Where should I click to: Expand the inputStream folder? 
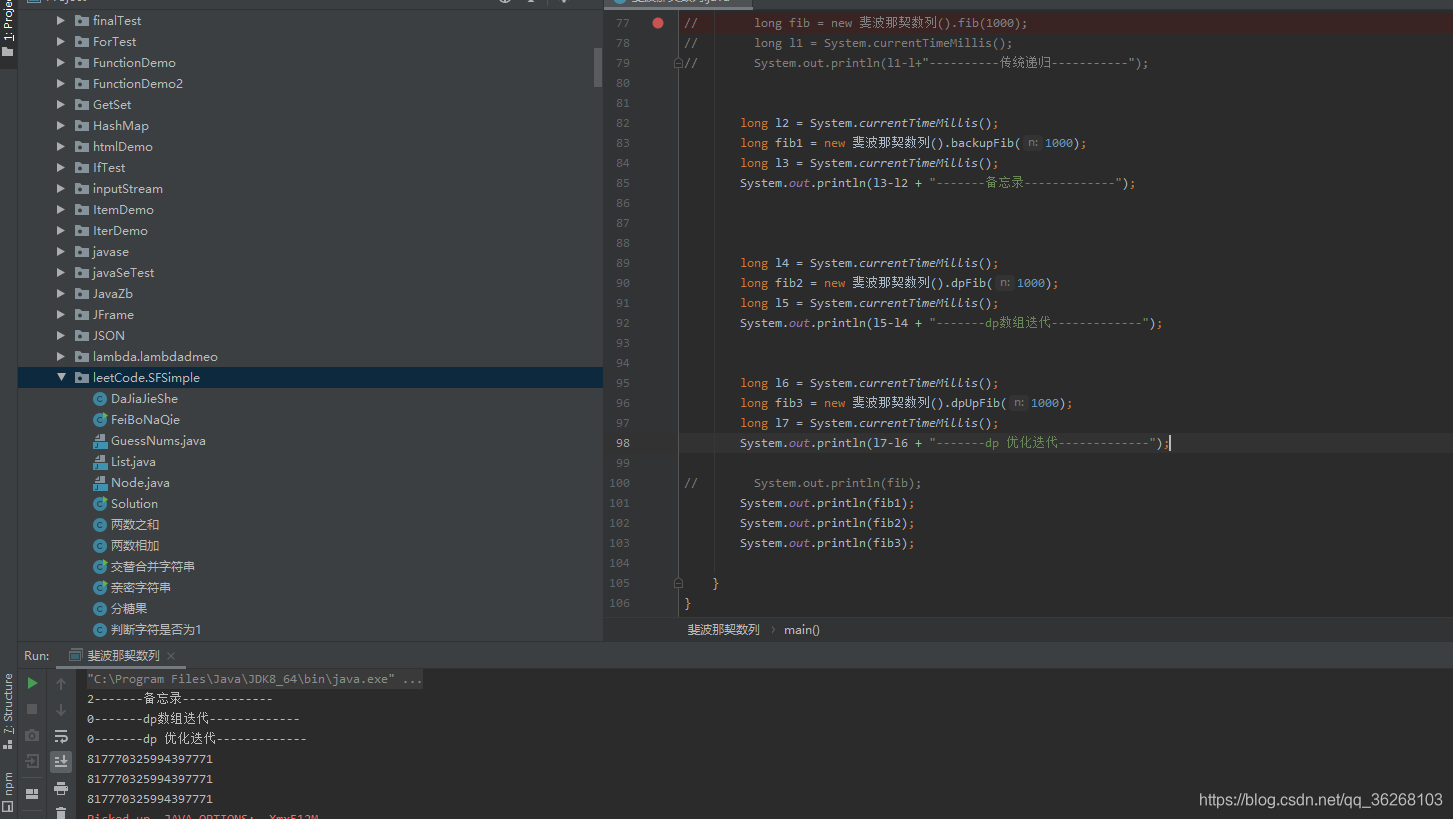tap(61, 189)
